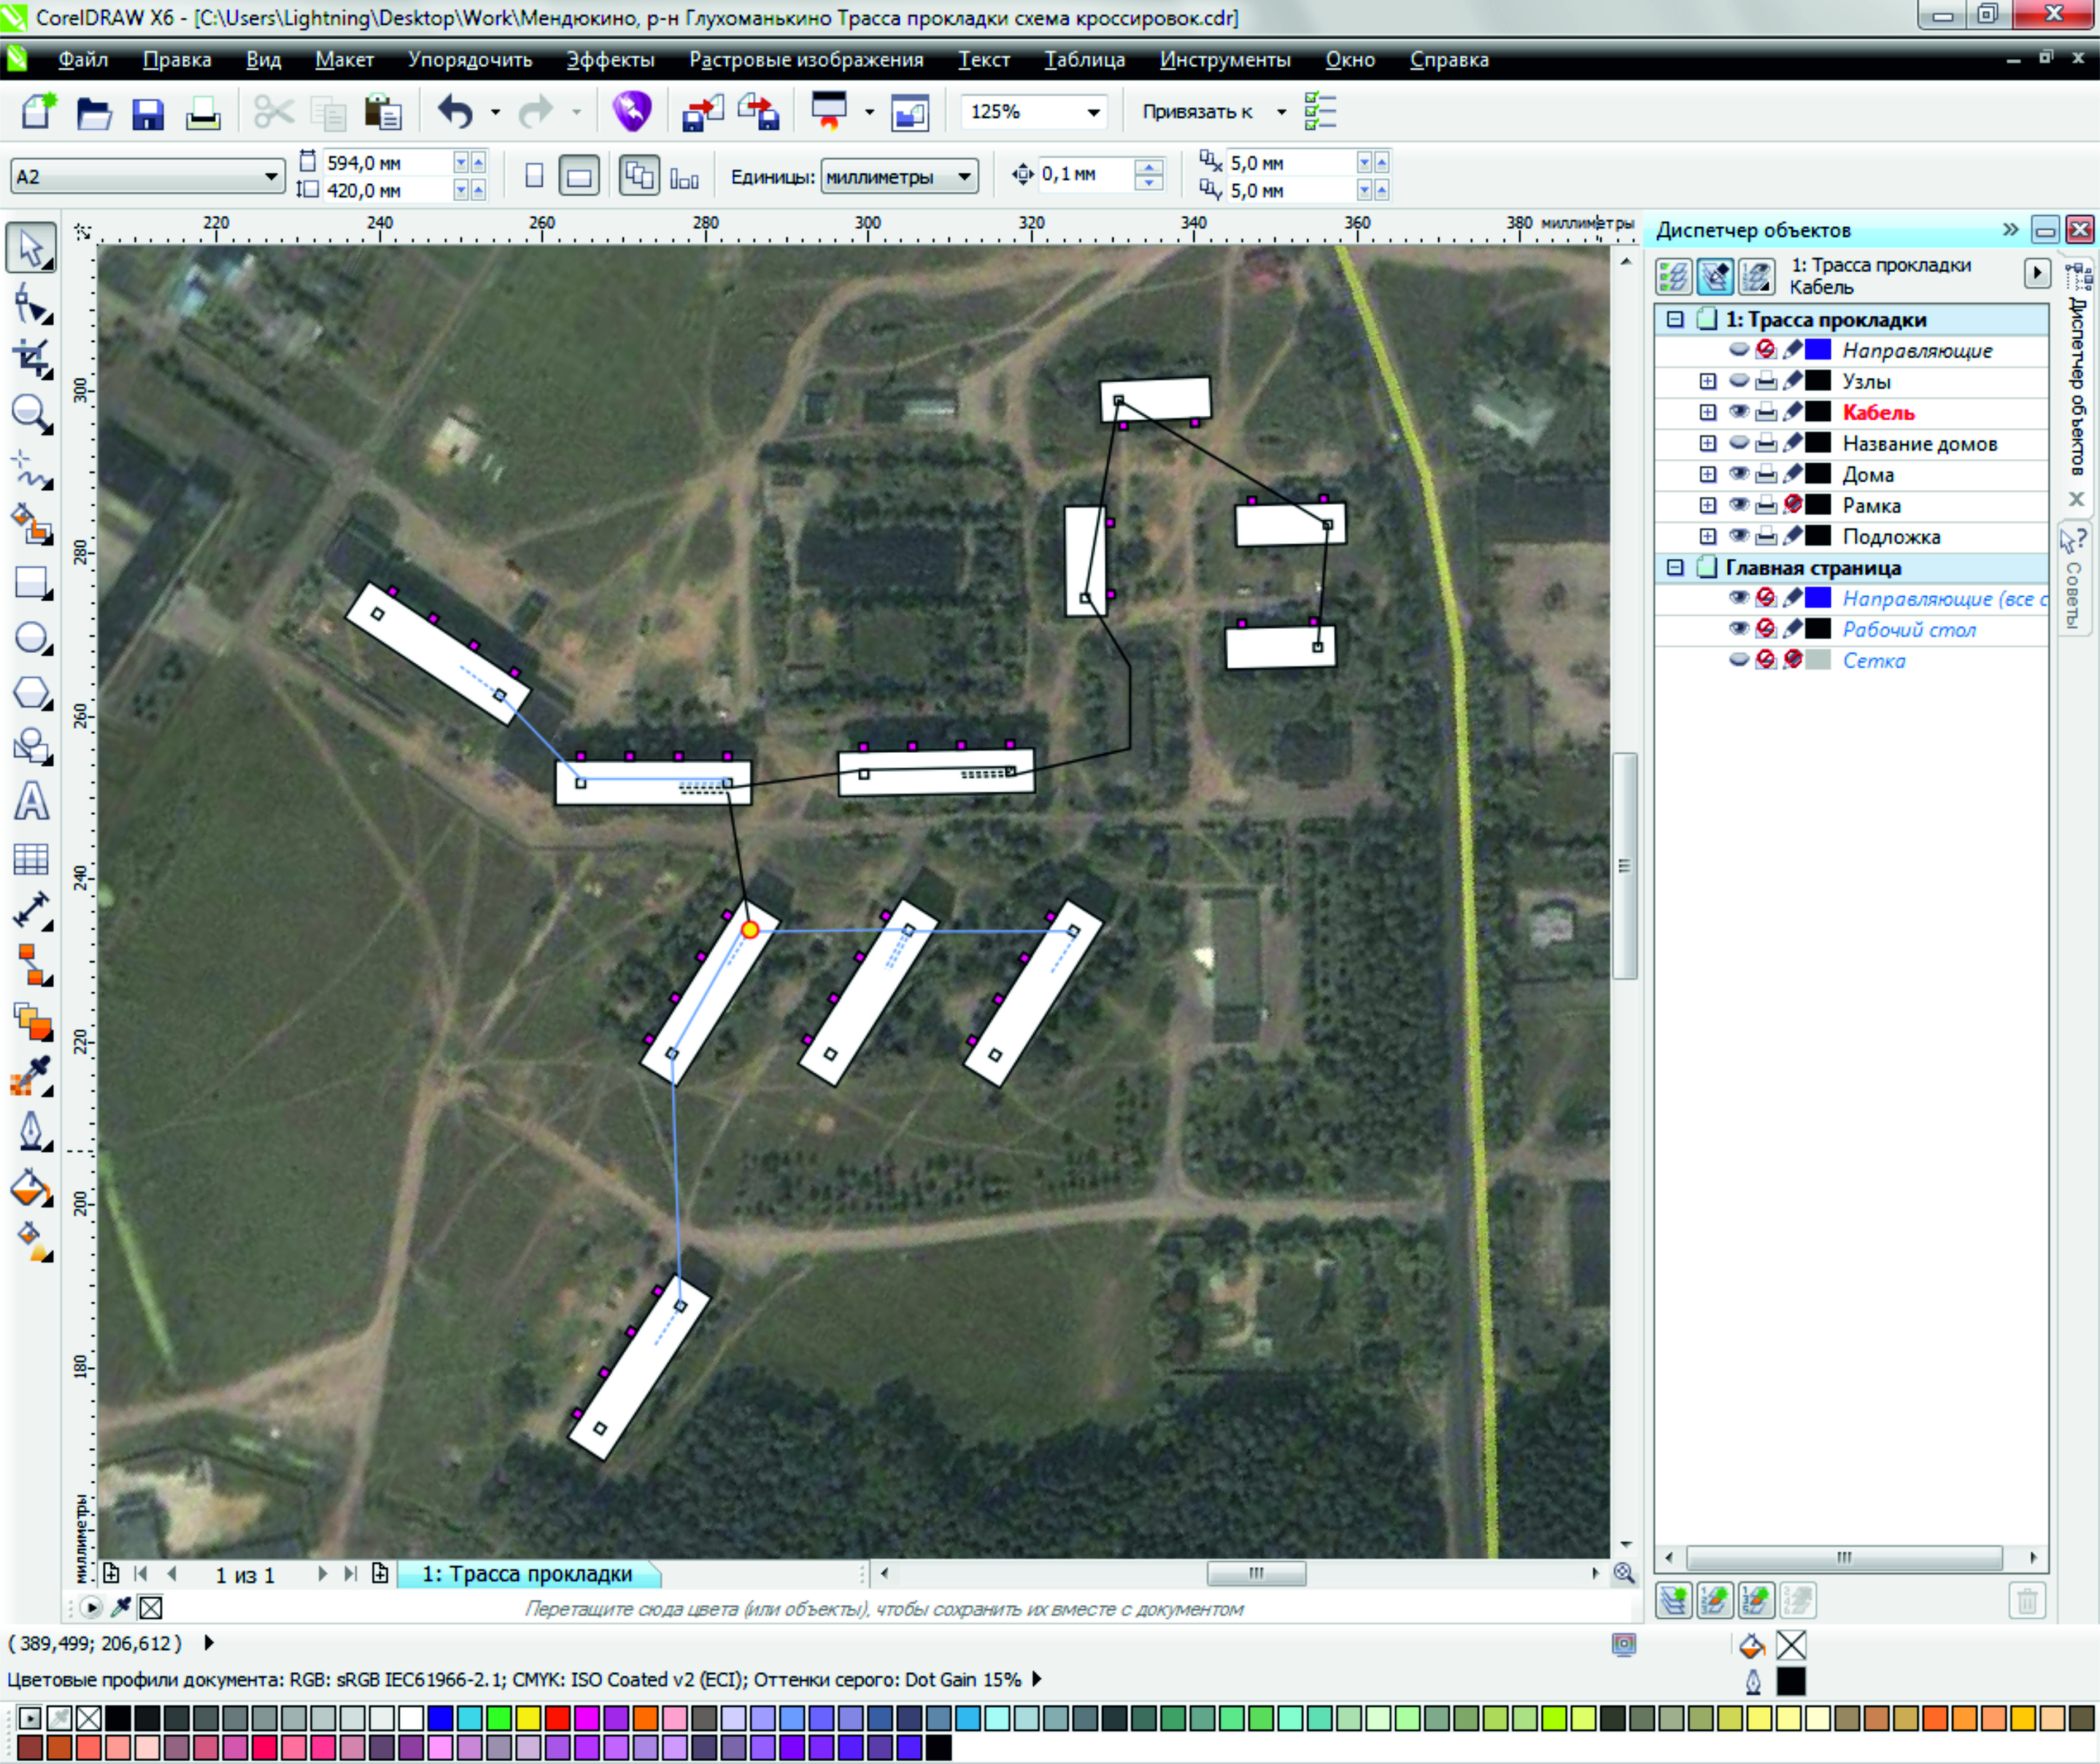Open the Инструменты menu
Viewport: 2100px width, 1764px height.
(1225, 60)
